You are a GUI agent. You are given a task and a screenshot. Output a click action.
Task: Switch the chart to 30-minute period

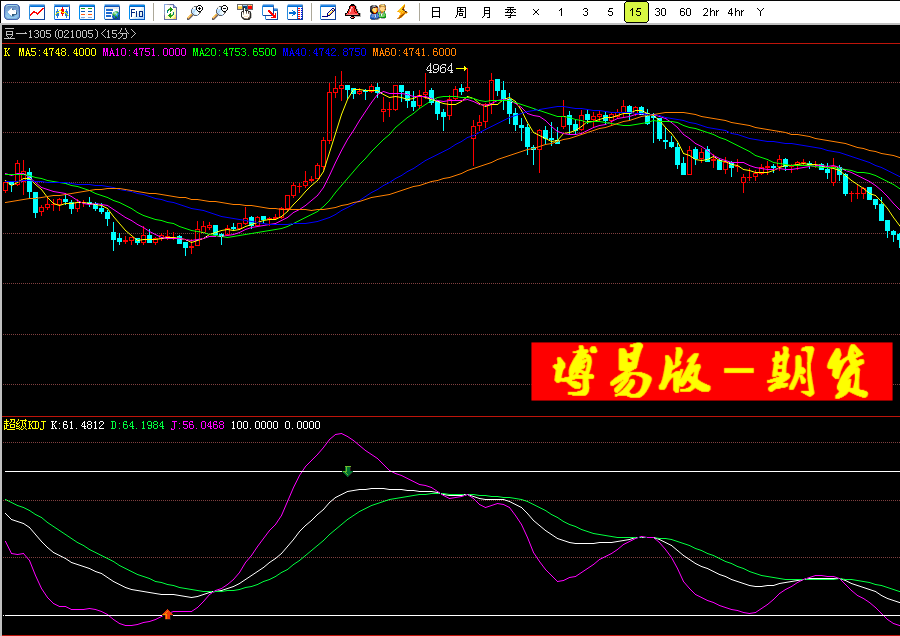tap(660, 12)
